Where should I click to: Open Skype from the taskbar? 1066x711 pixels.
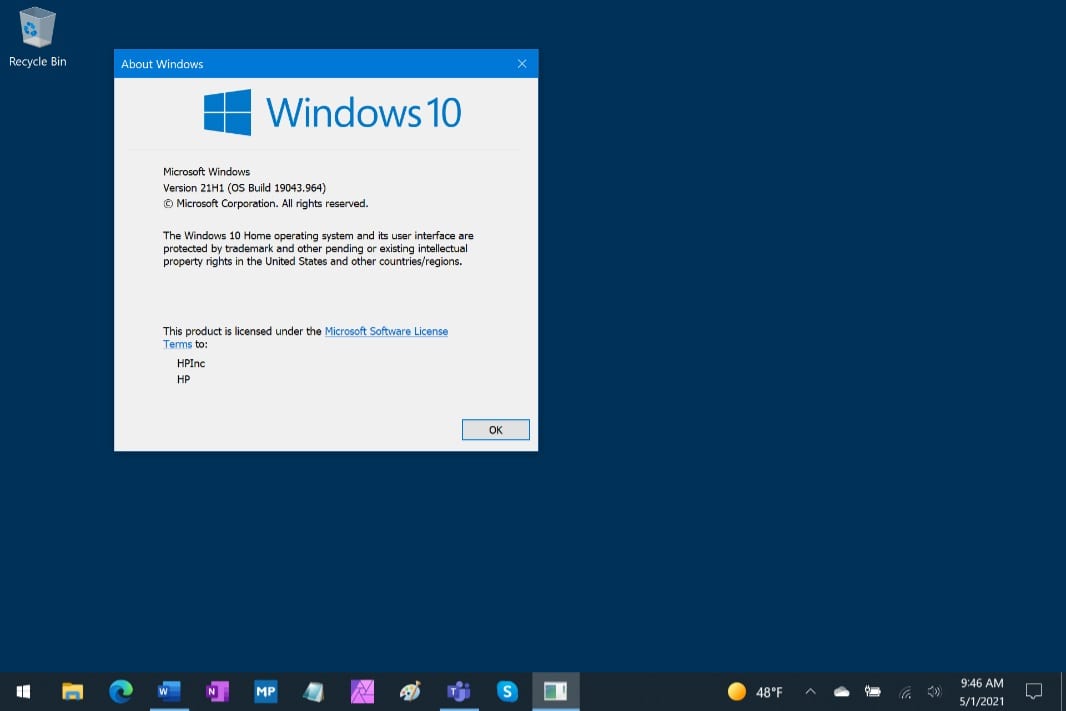pyautogui.click(x=507, y=691)
